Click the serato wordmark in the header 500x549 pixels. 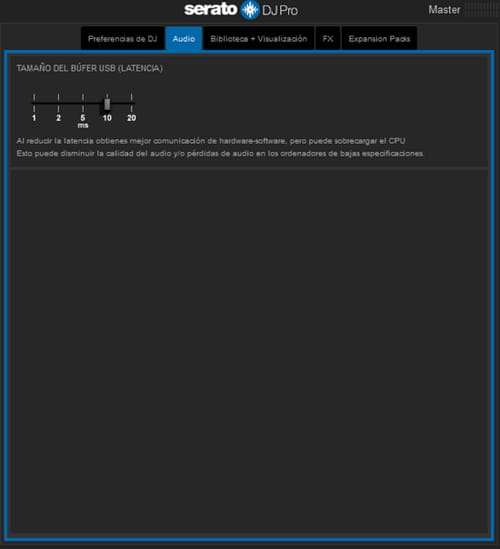[211, 9]
